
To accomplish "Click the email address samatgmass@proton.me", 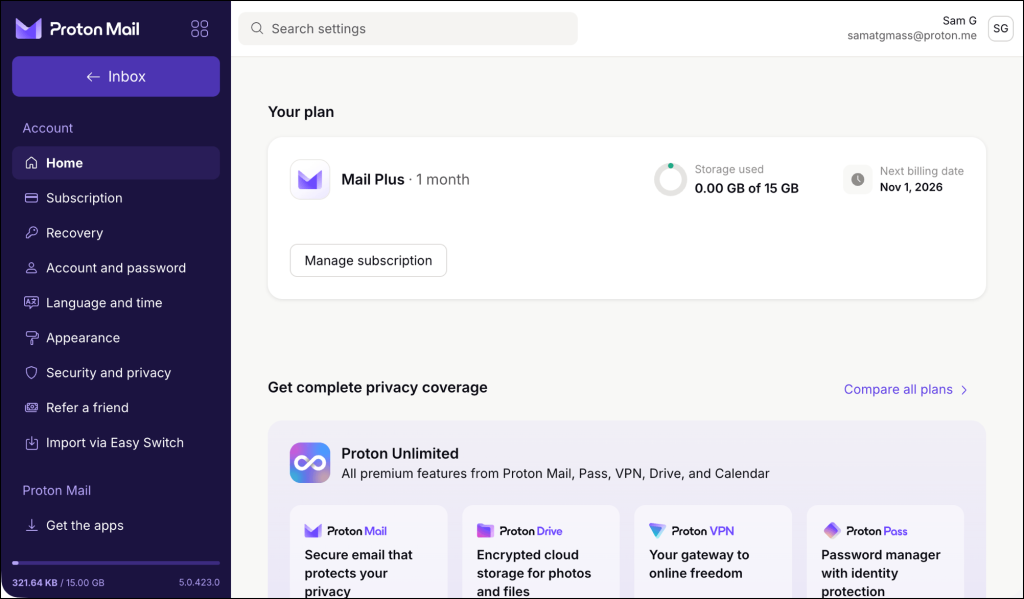I will pos(912,36).
